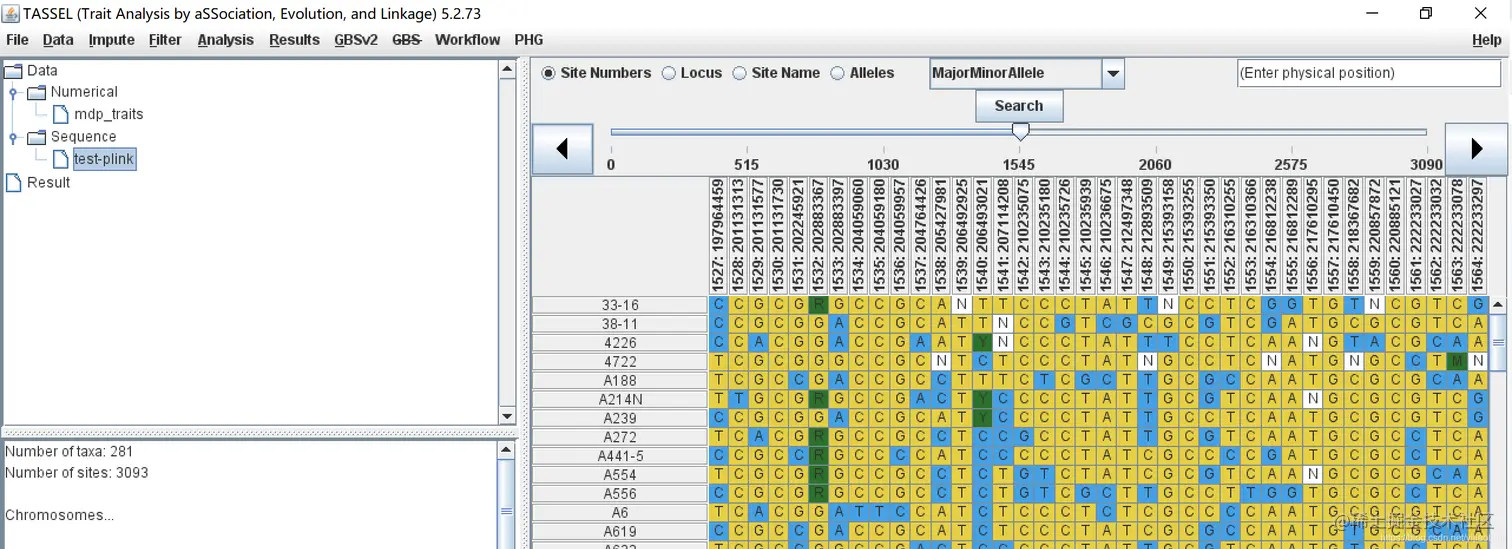1512x549 pixels.
Task: Click the taxon row header A619
Action: click(620, 532)
